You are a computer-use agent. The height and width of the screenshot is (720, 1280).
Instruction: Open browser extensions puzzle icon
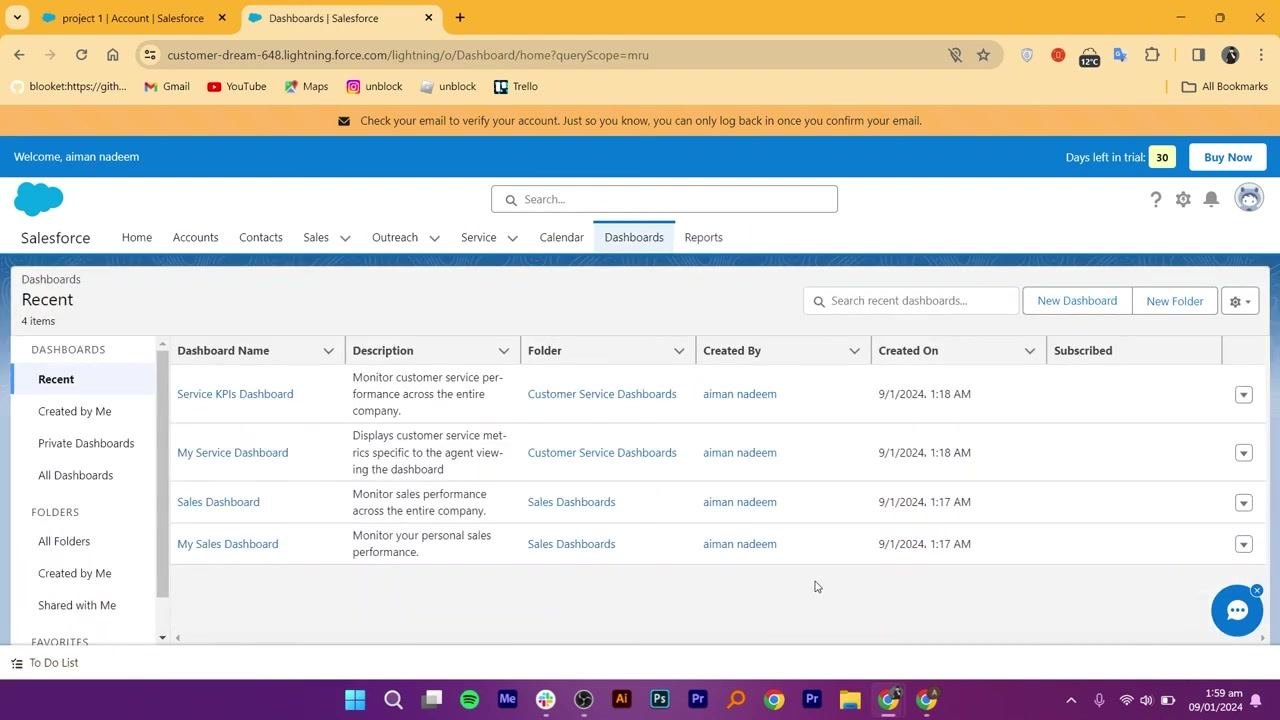(1152, 55)
